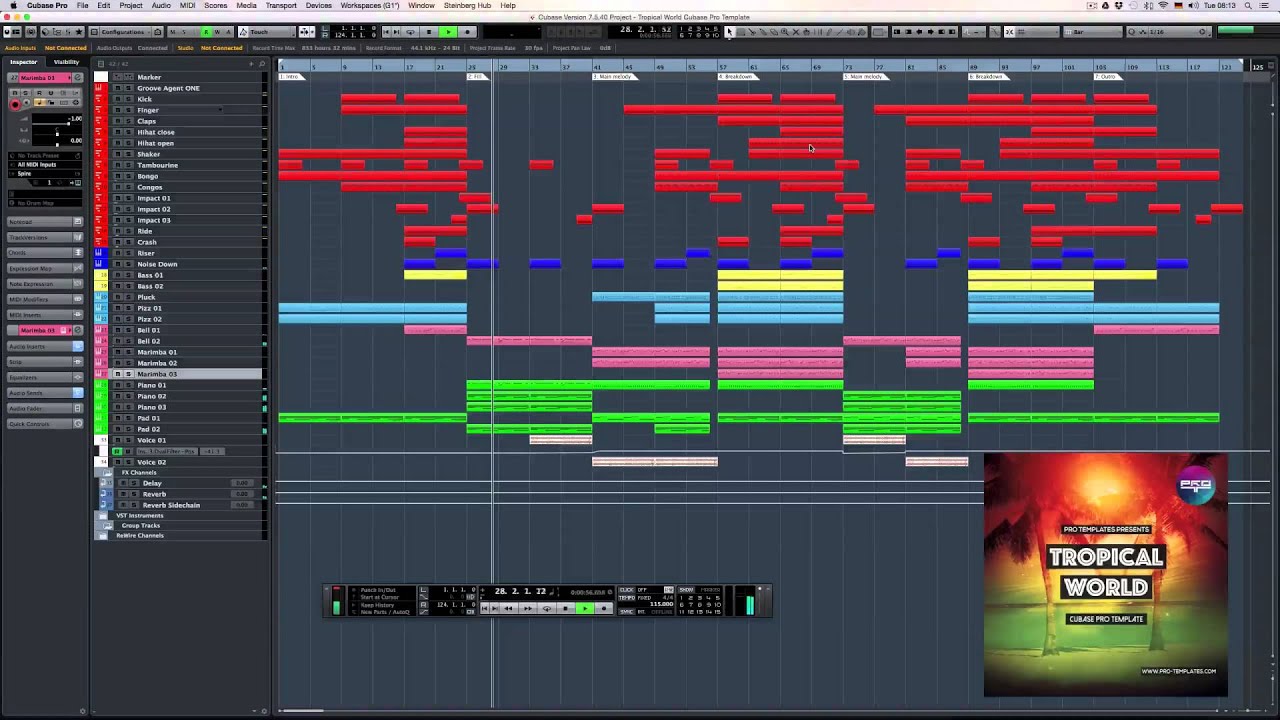Click the Tropical World template cover image
The height and width of the screenshot is (720, 1280).
tap(1105, 575)
